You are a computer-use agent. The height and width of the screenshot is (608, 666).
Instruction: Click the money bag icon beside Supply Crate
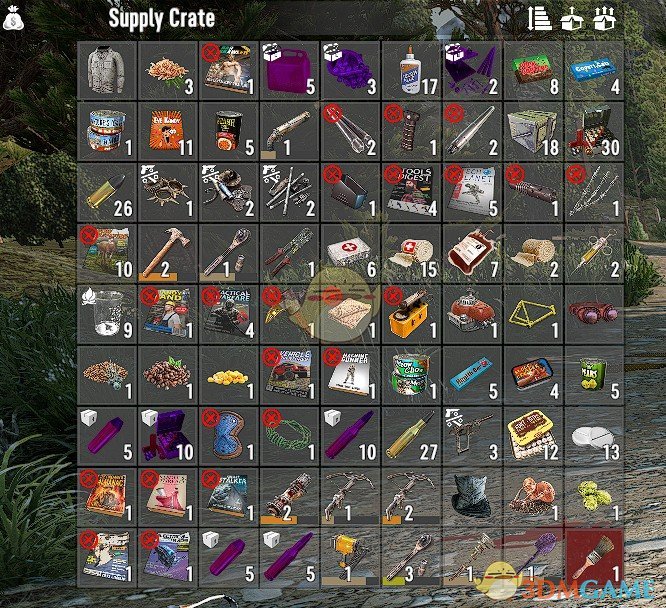(13, 18)
